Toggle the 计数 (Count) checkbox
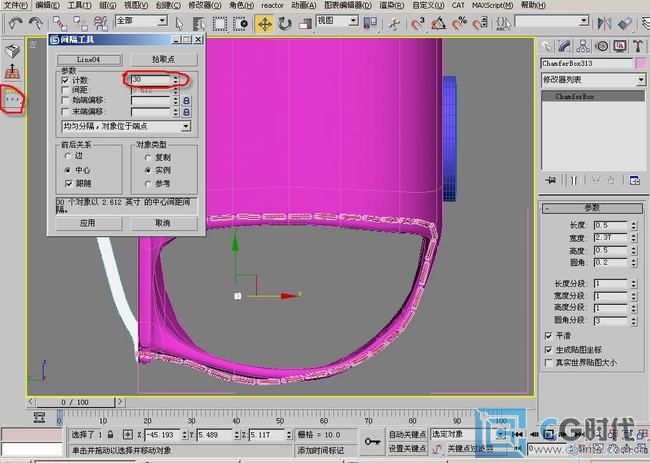The image size is (650, 463). point(65,80)
